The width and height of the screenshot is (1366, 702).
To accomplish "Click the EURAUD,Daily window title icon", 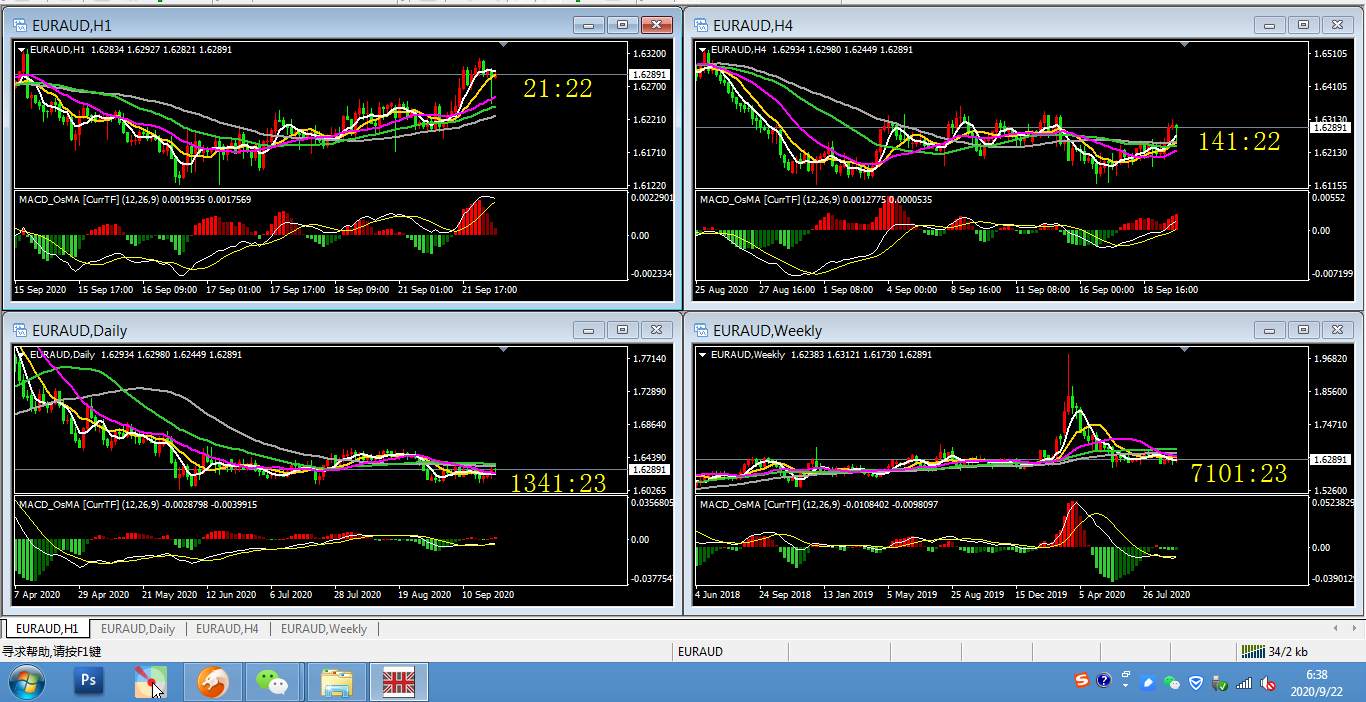I will point(20,330).
